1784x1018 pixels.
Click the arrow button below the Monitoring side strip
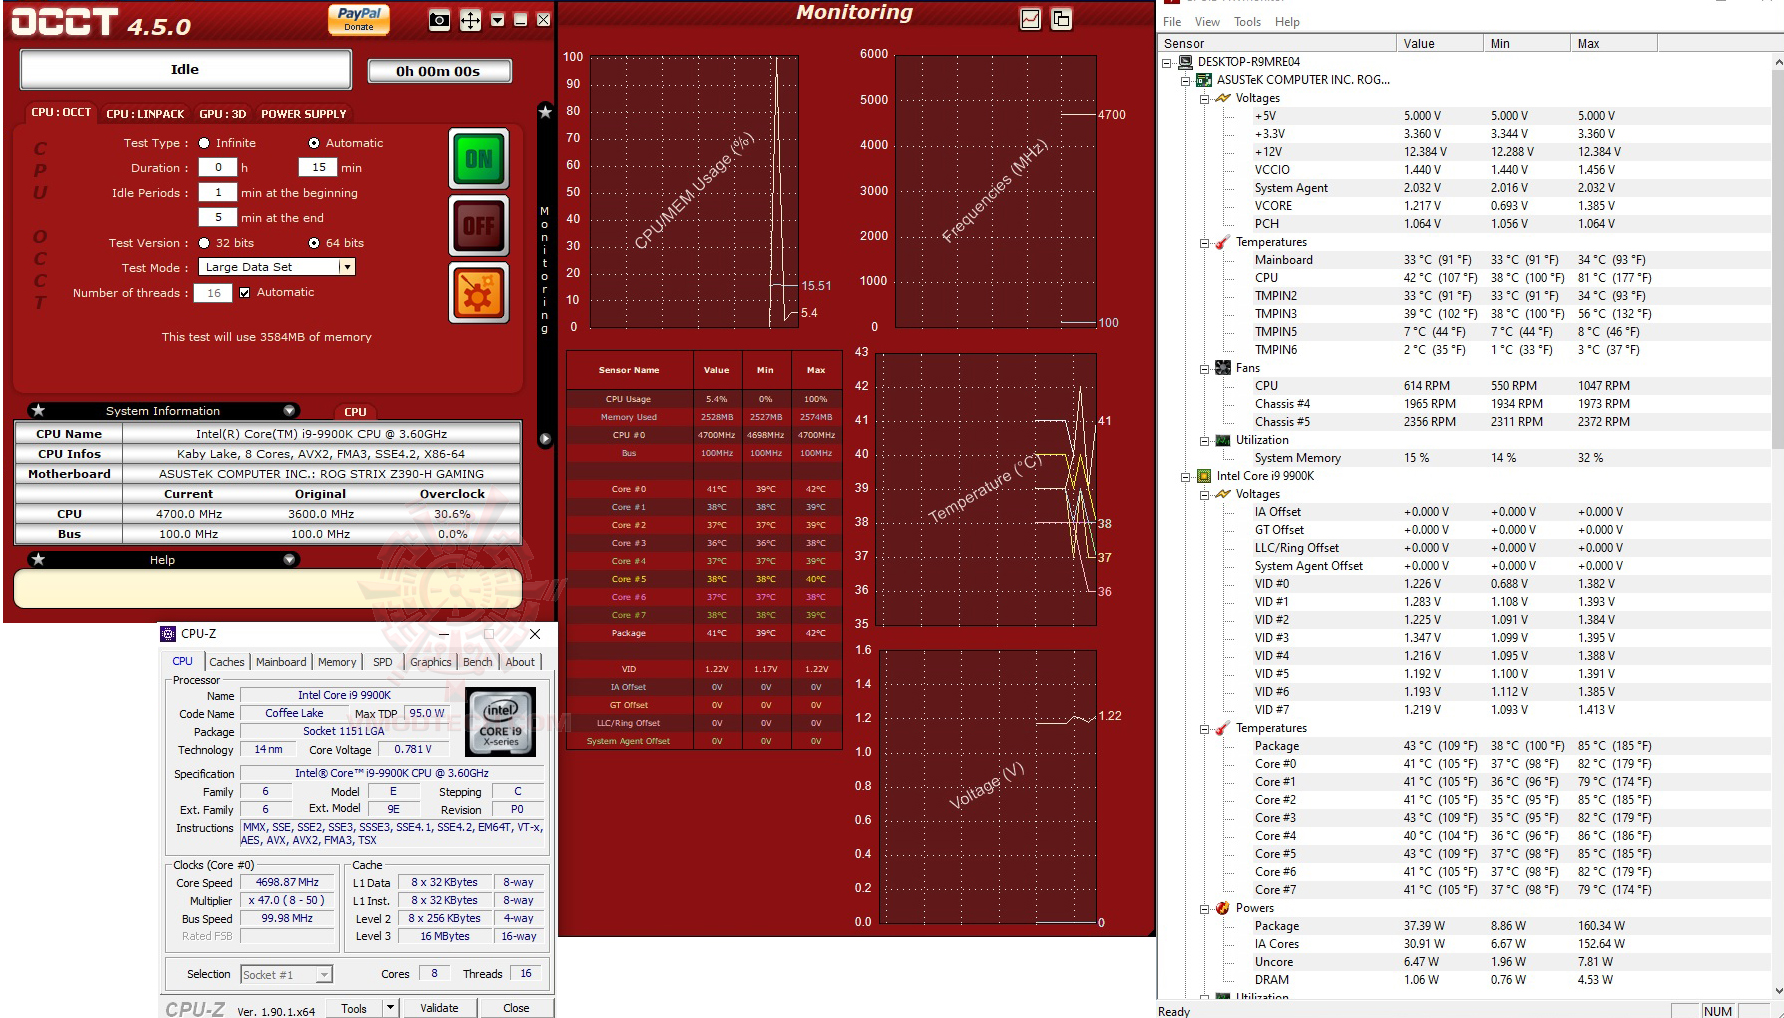[545, 438]
